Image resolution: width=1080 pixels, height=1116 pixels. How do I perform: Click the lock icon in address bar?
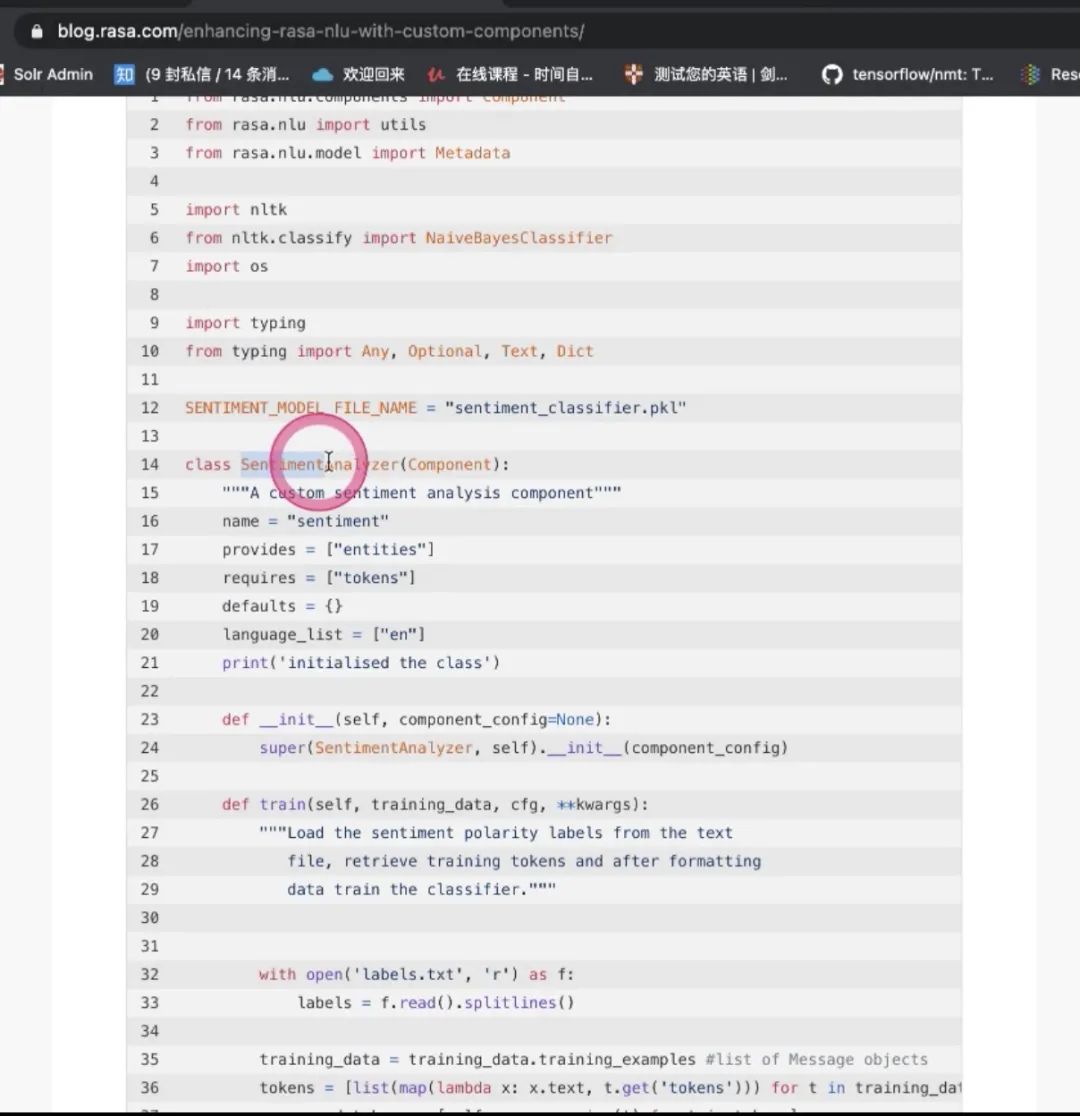(37, 31)
